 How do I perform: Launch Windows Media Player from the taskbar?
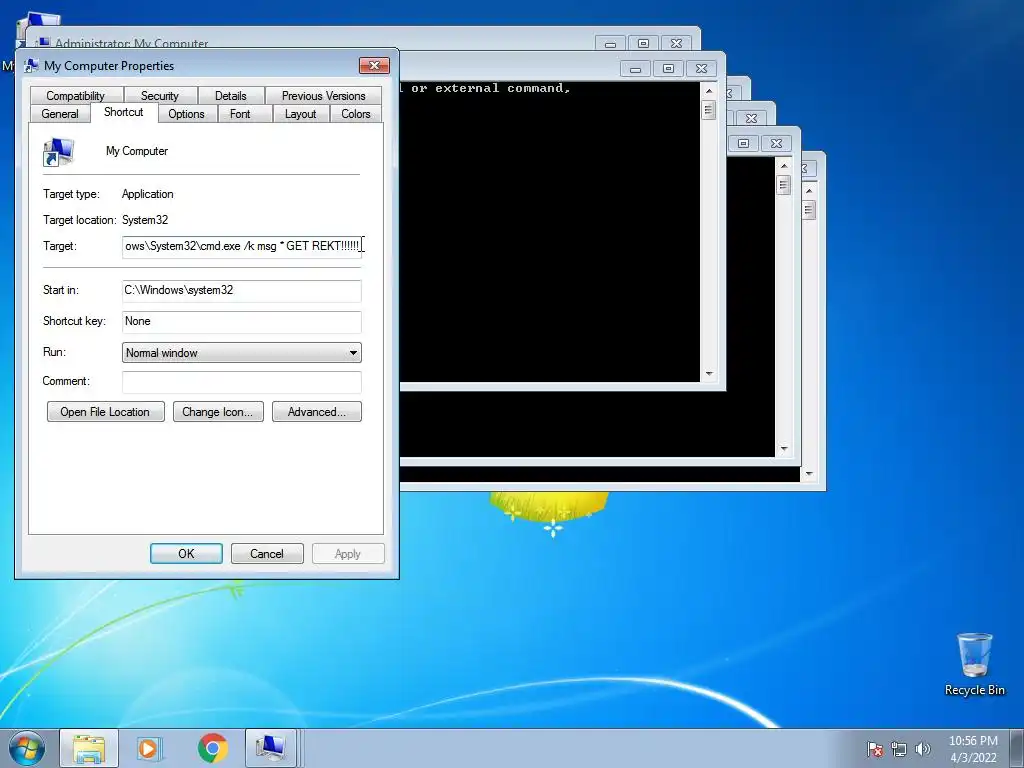(x=150, y=748)
